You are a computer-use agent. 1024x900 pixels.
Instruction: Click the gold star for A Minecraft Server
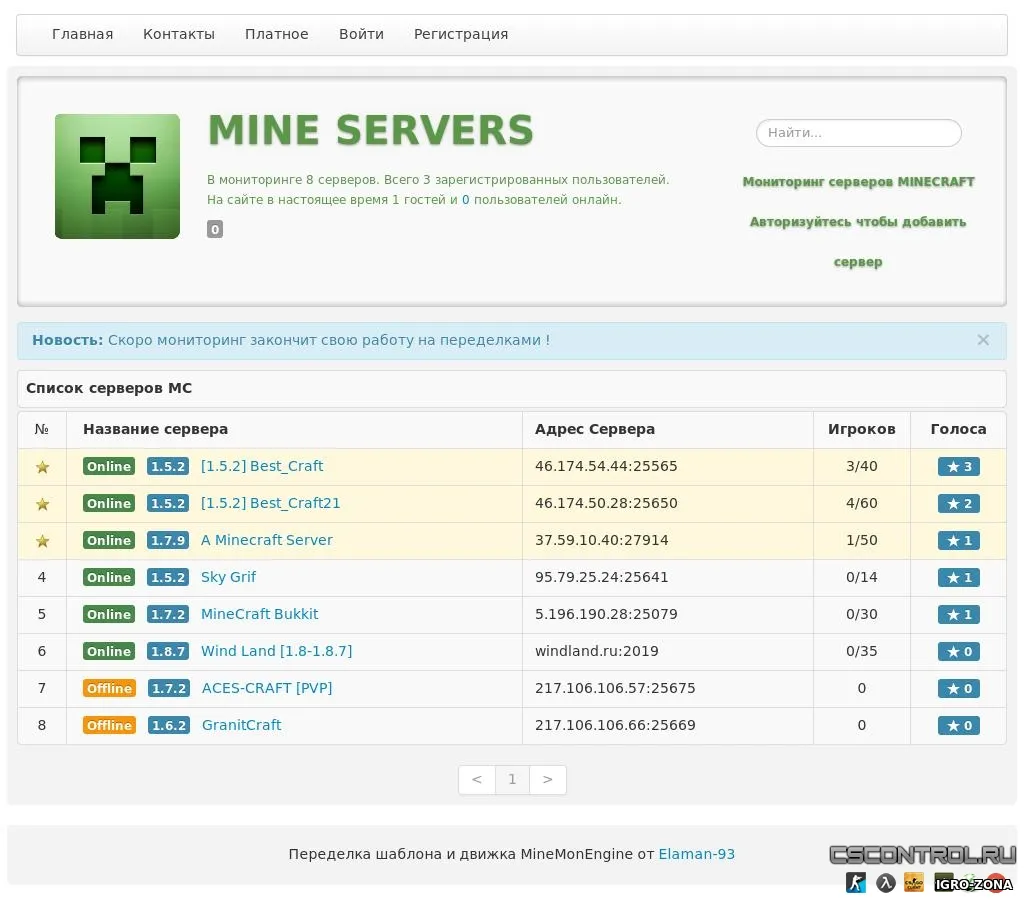click(x=42, y=541)
